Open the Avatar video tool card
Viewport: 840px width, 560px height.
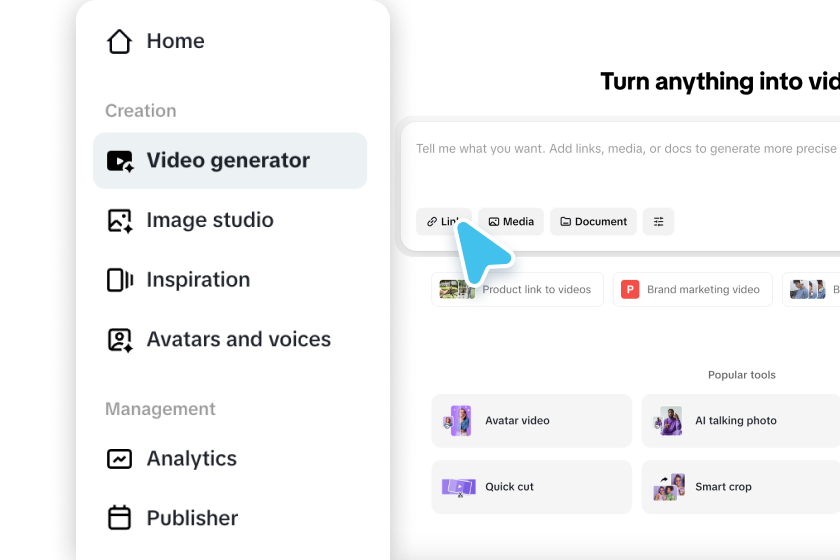tap(532, 421)
